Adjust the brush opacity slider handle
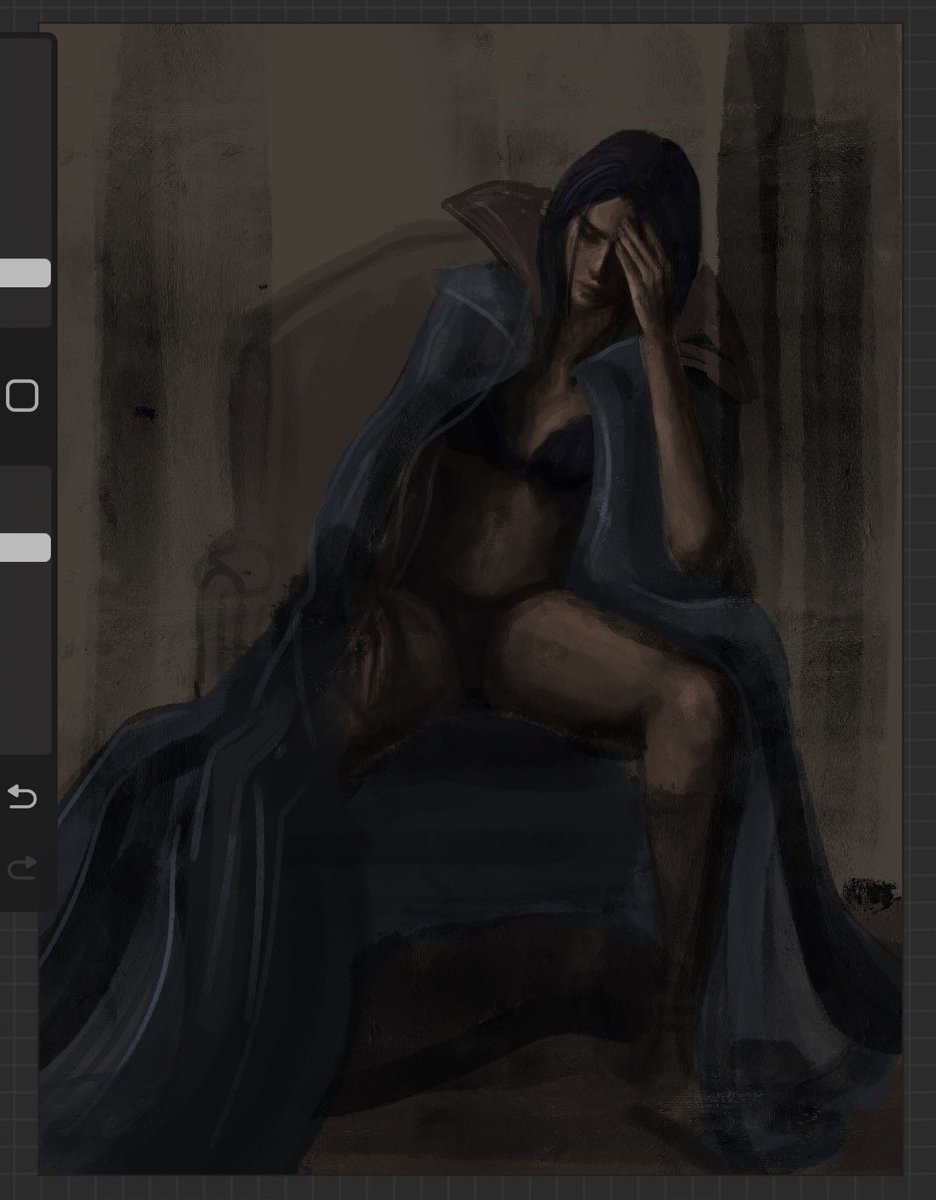 pyautogui.click(x=25, y=547)
